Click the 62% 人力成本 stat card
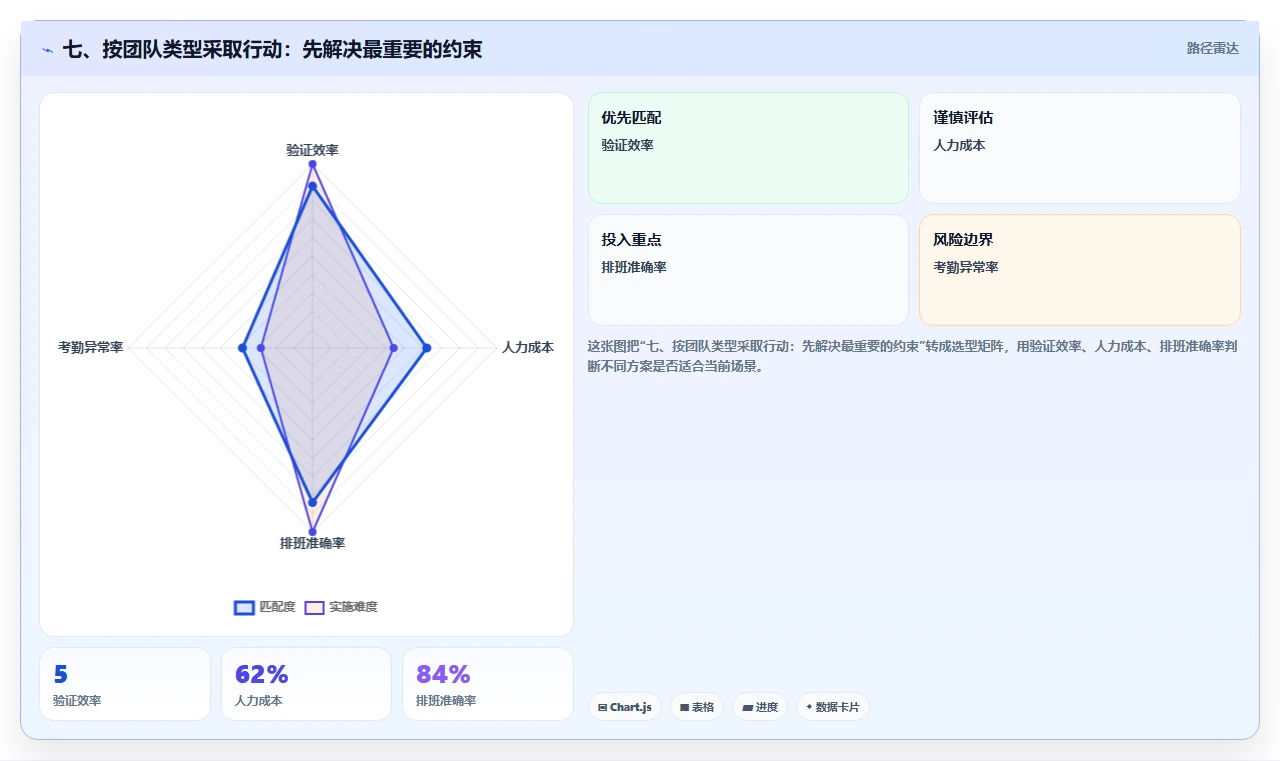 [306, 684]
